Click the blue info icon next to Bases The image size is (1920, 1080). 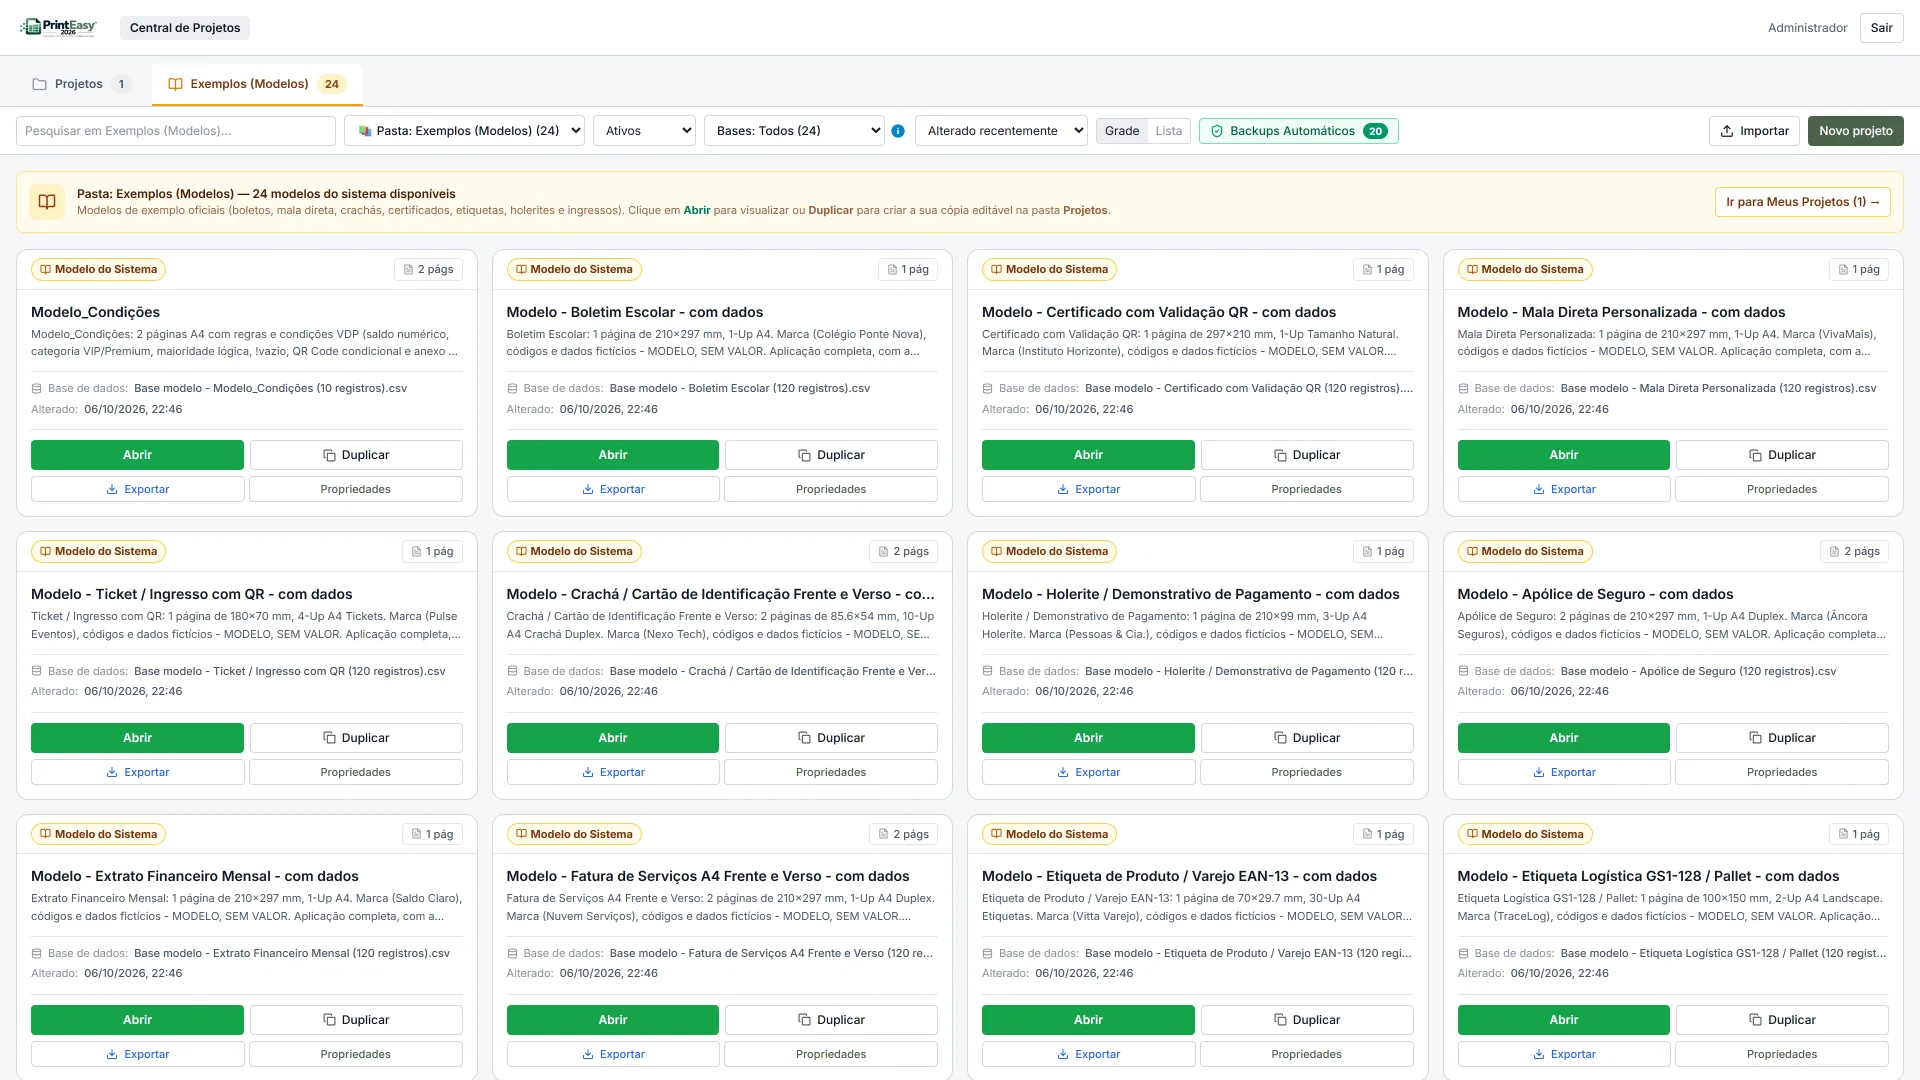[898, 131]
